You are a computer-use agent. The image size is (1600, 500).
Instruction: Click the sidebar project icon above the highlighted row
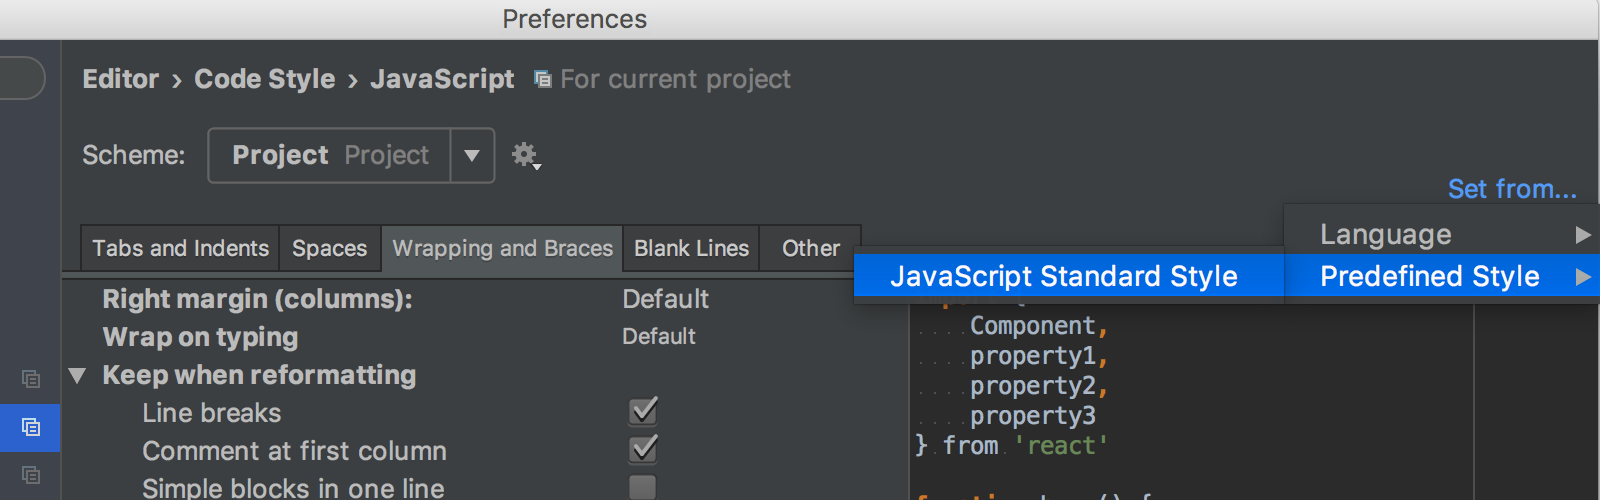point(31,379)
